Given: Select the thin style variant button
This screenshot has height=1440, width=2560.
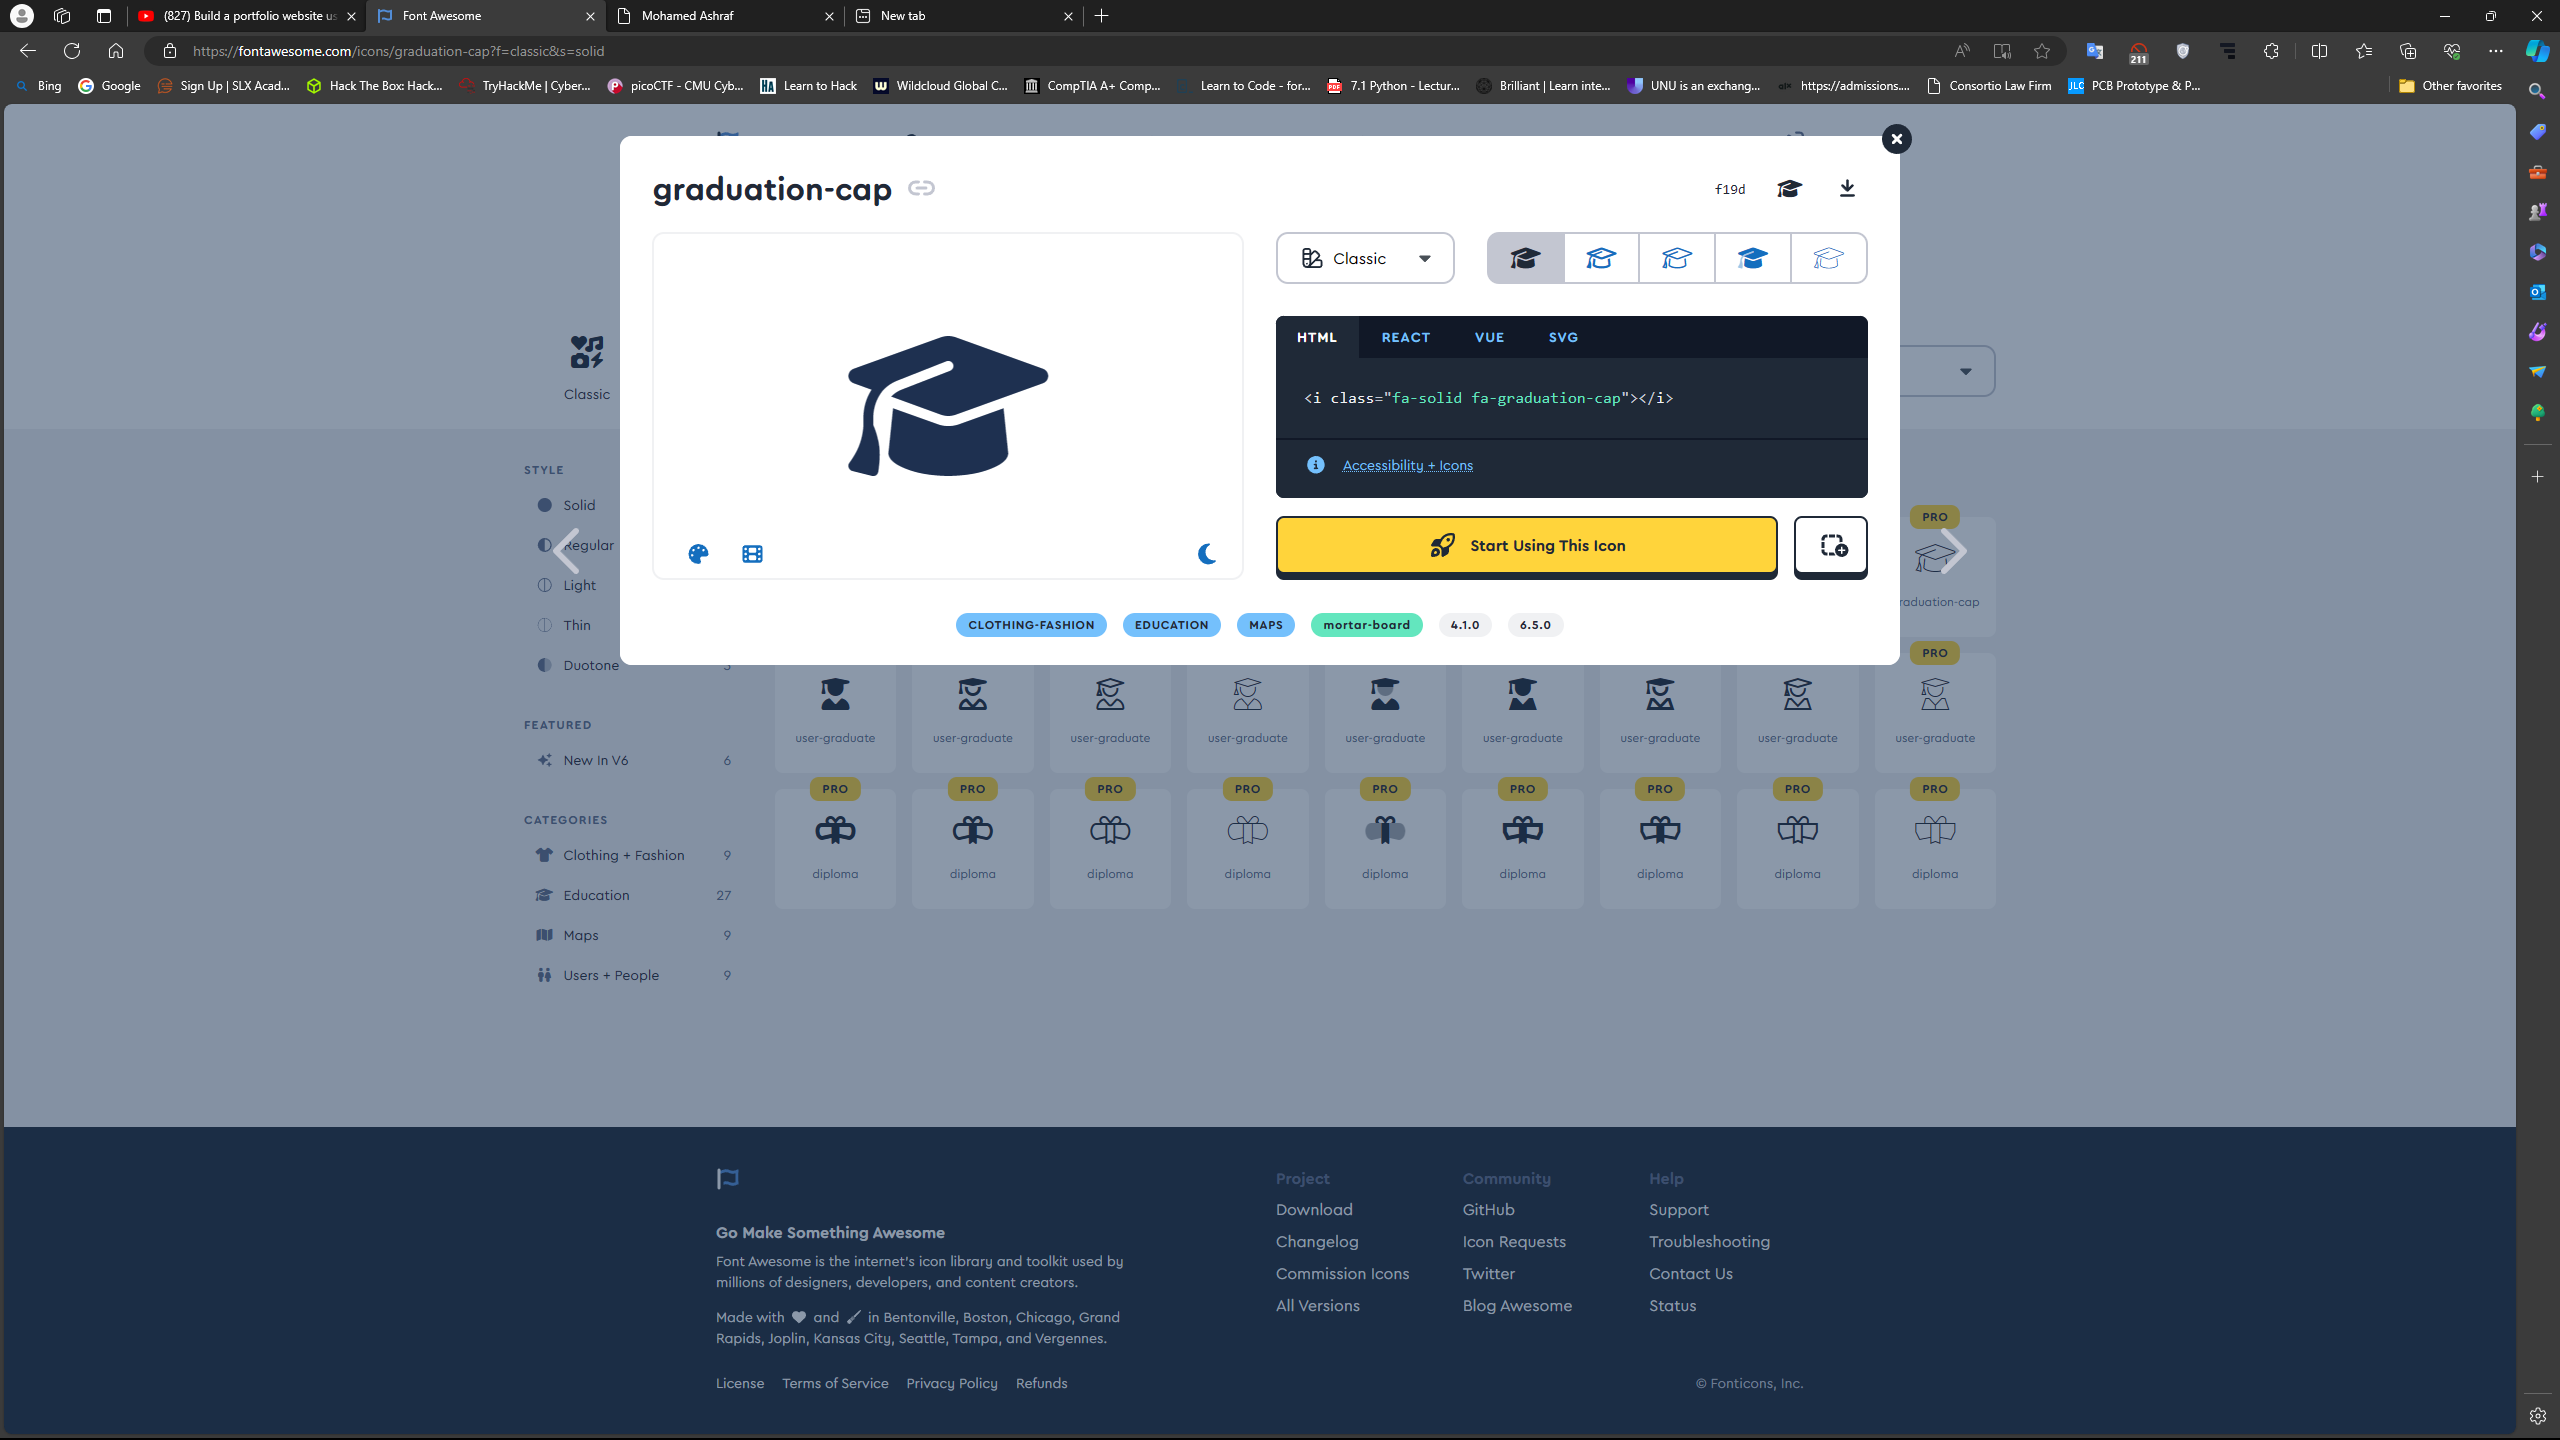Looking at the screenshot, I should click(1828, 259).
